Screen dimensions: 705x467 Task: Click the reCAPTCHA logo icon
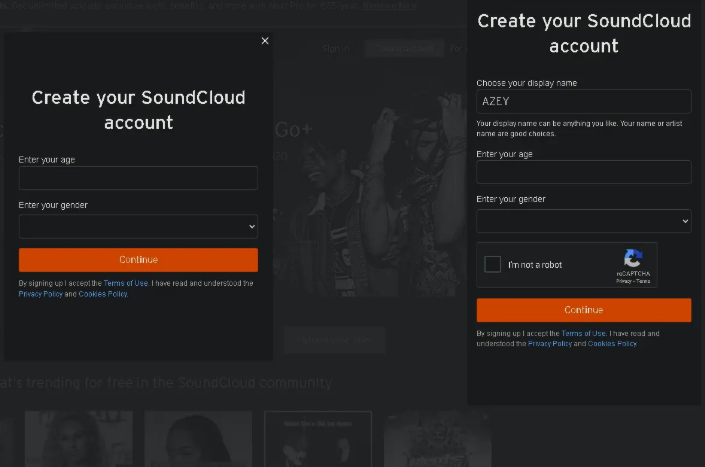point(633,259)
